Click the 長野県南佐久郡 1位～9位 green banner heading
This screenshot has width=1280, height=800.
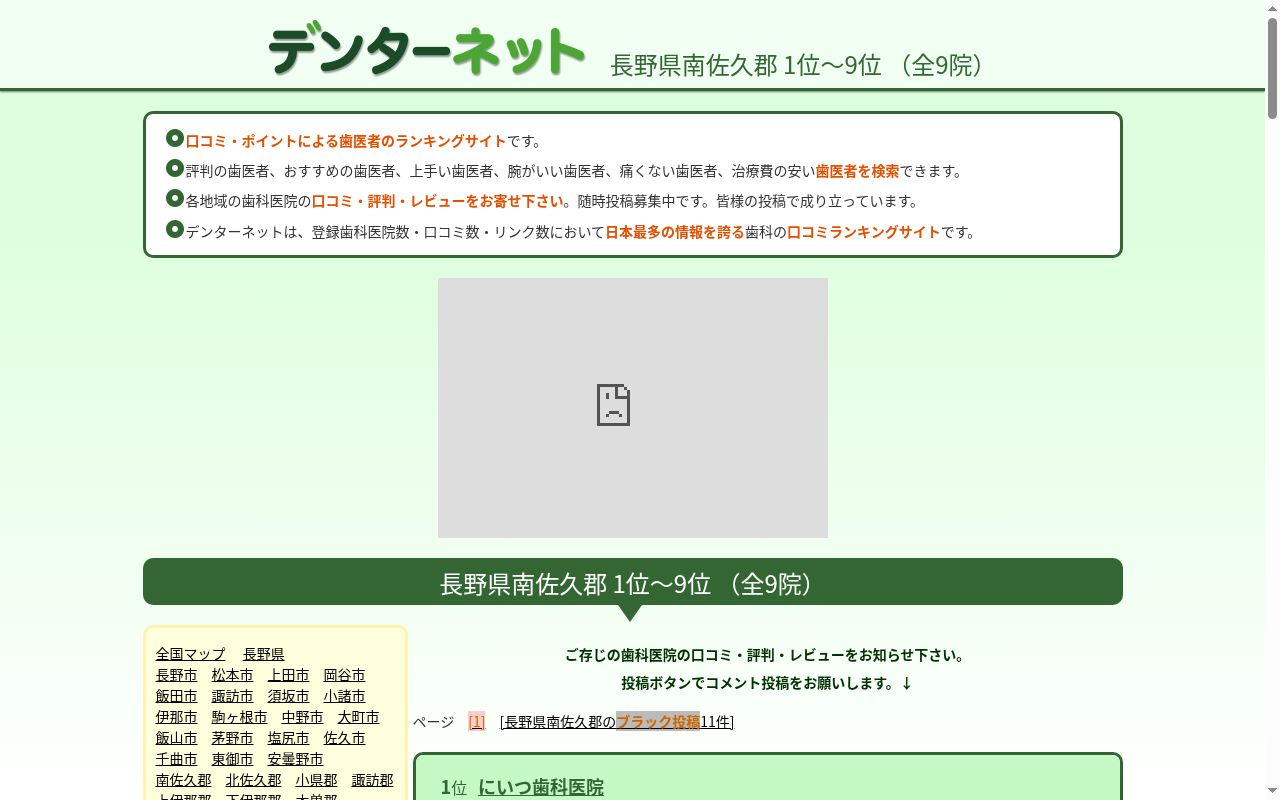point(633,583)
